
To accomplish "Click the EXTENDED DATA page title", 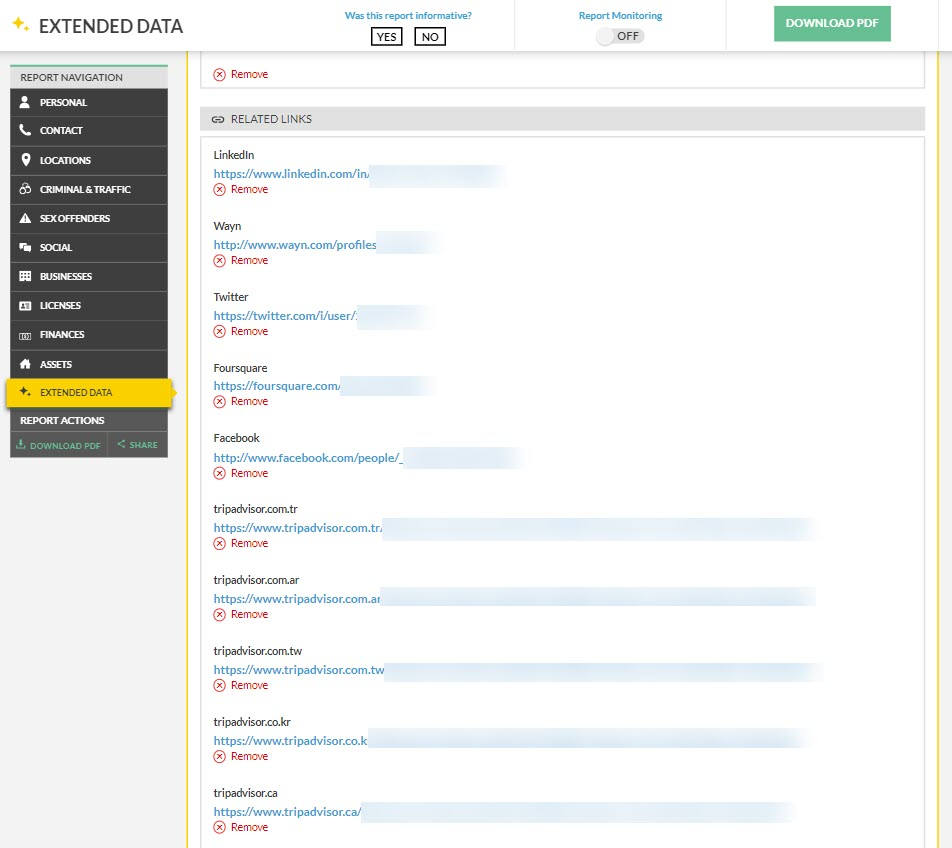I will click(x=110, y=26).
